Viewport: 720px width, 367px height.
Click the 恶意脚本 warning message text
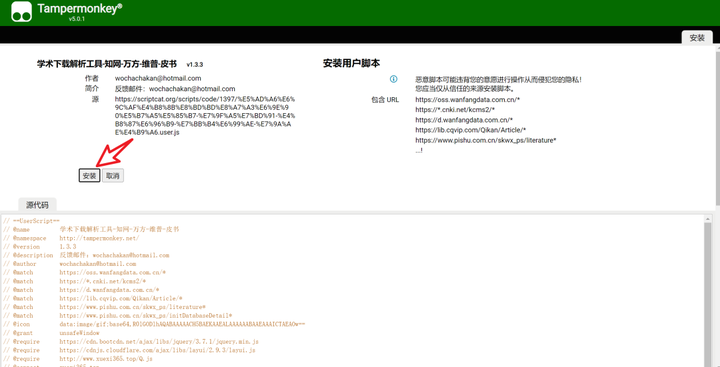coord(498,84)
